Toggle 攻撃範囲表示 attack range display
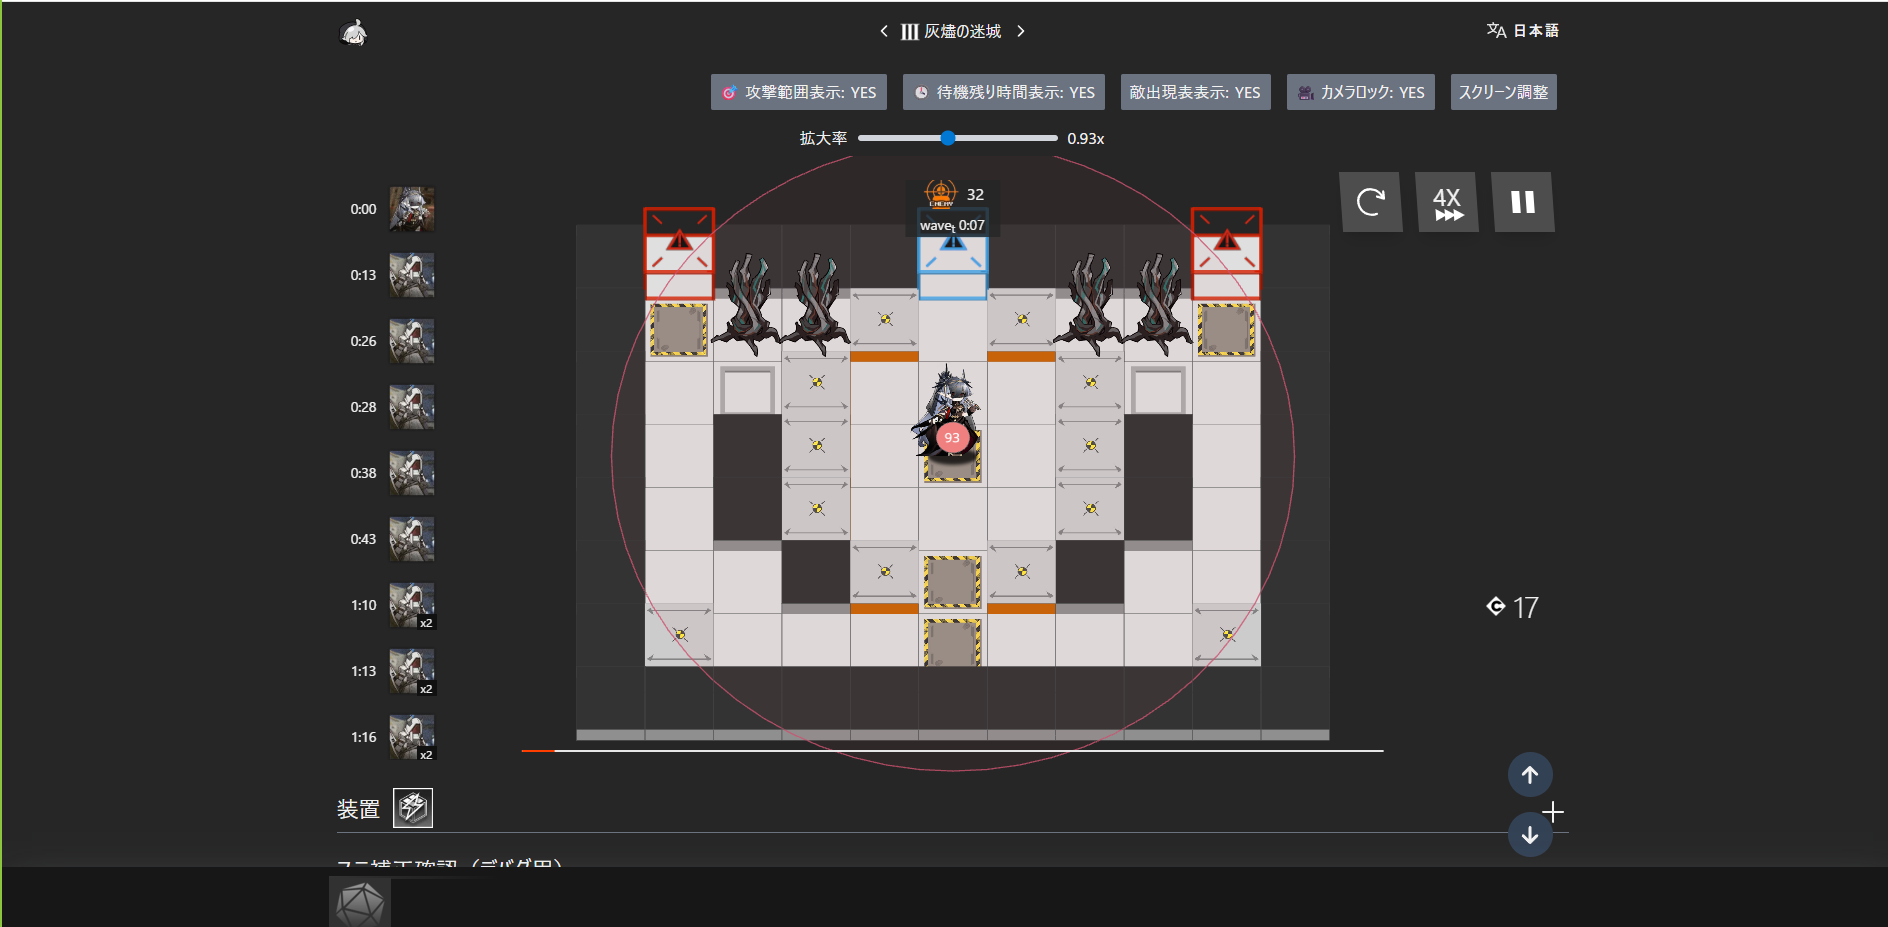 point(798,92)
